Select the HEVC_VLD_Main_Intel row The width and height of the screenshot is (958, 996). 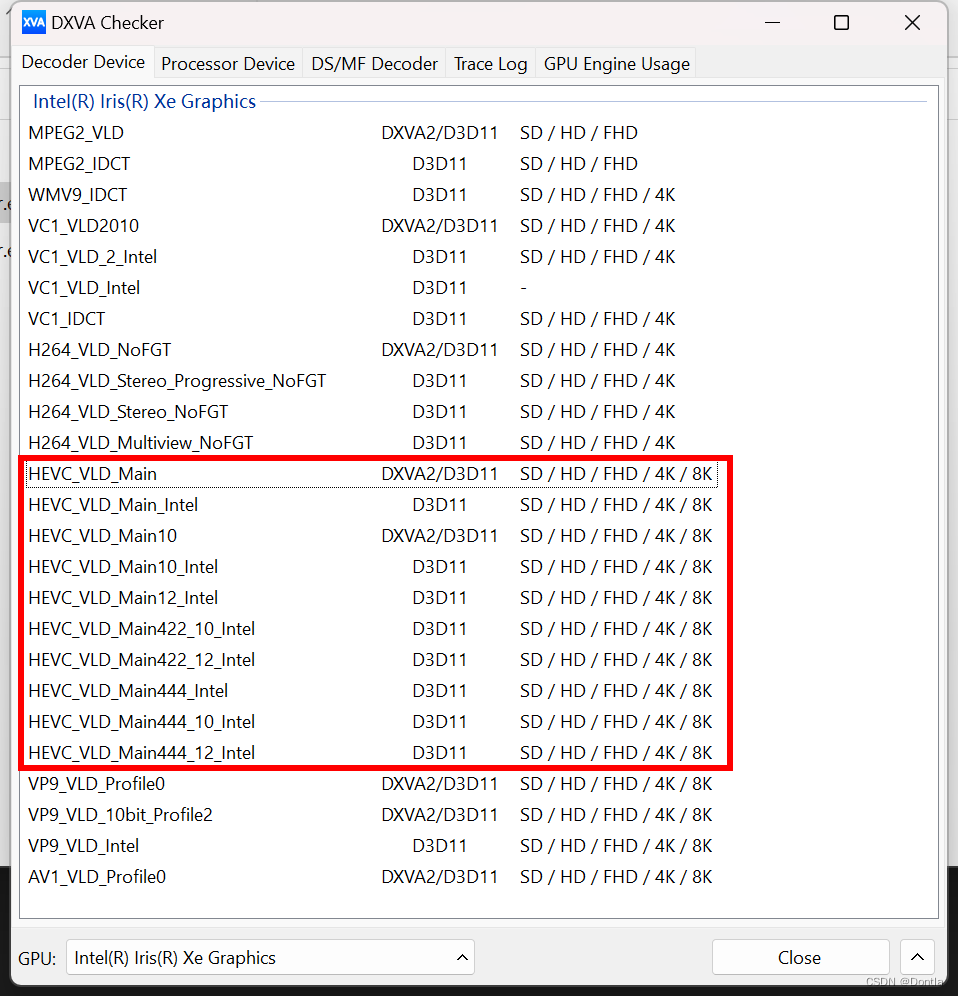point(372,505)
